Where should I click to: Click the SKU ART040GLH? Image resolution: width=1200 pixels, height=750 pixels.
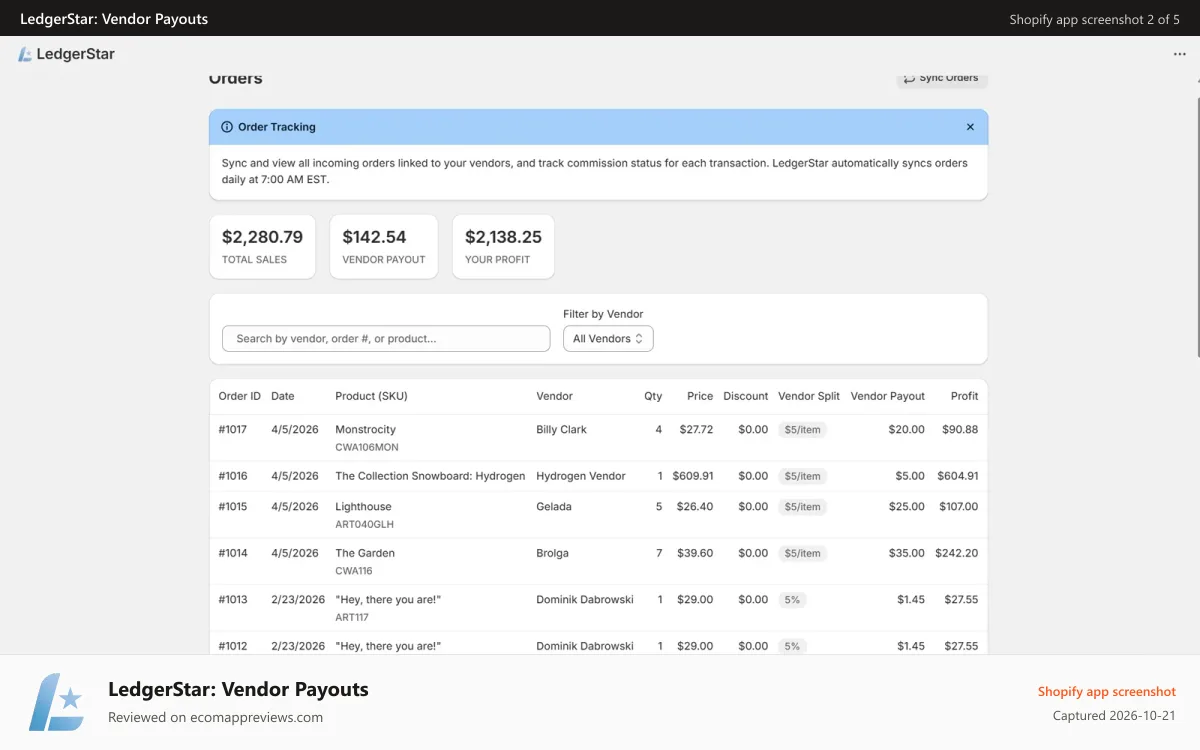[364, 524]
